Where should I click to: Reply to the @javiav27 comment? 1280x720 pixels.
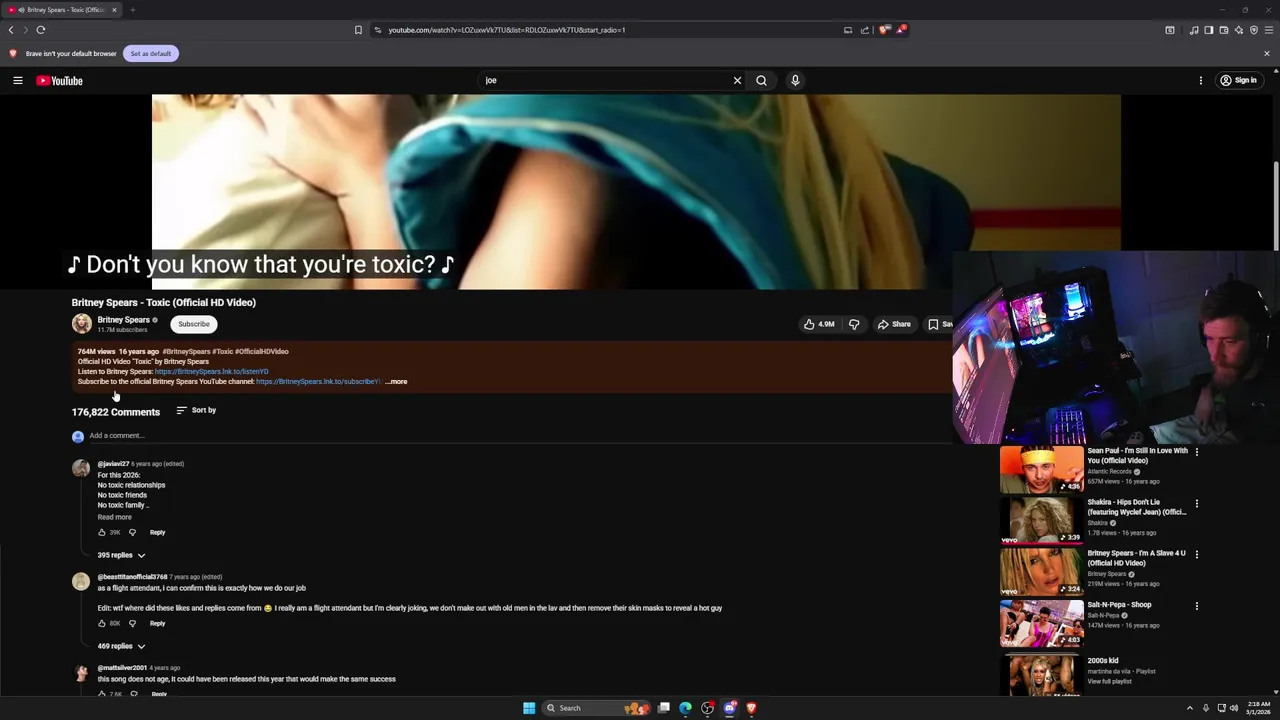click(x=157, y=532)
